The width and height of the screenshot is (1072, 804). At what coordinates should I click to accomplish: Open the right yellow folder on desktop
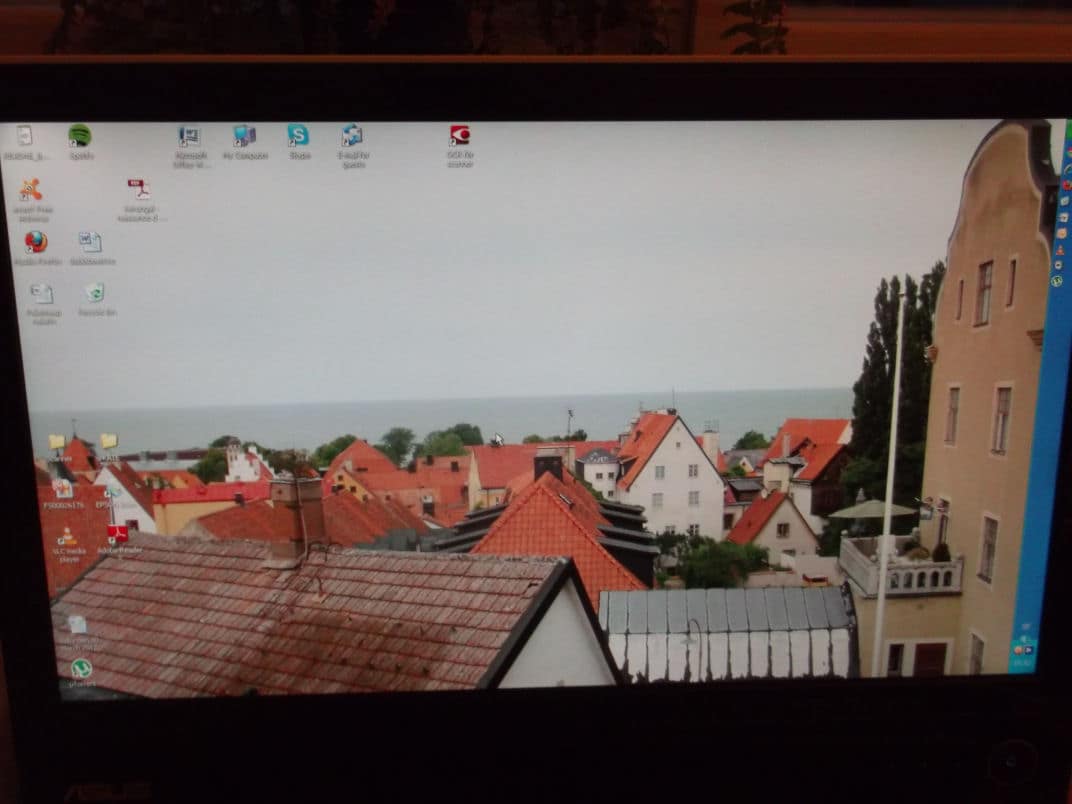[108, 441]
